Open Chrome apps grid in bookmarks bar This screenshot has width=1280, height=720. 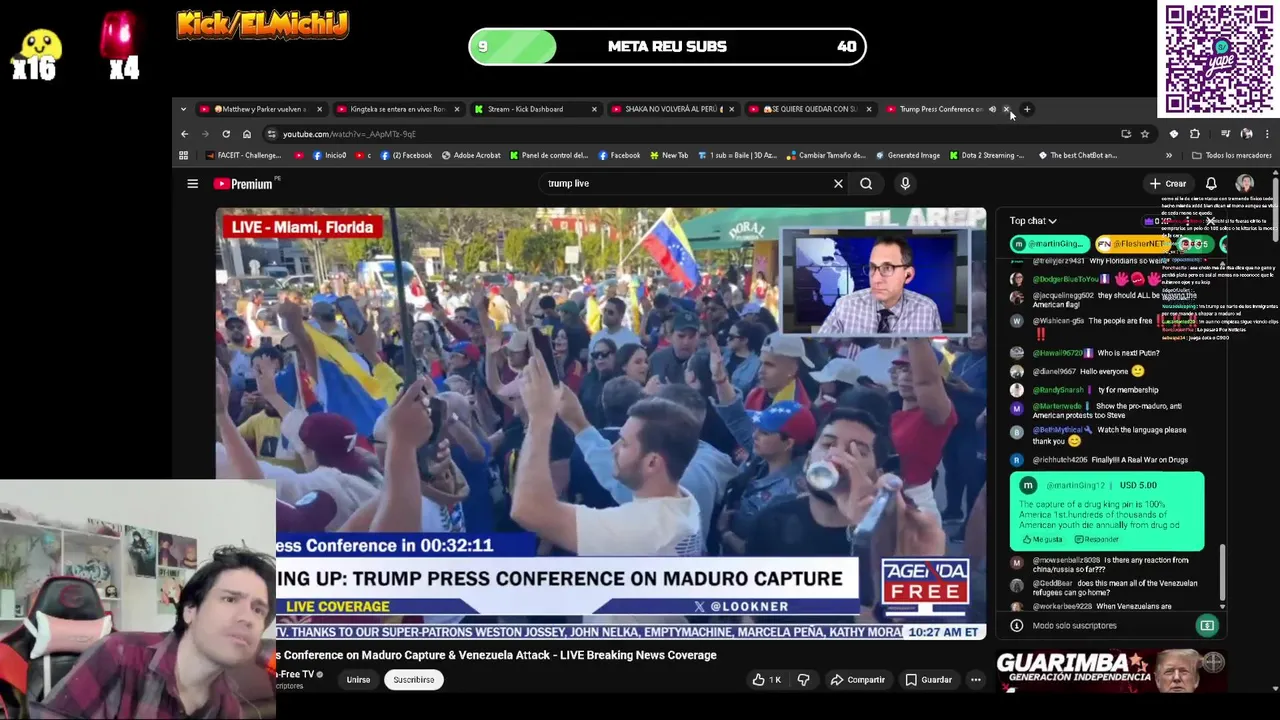pyautogui.click(x=183, y=155)
